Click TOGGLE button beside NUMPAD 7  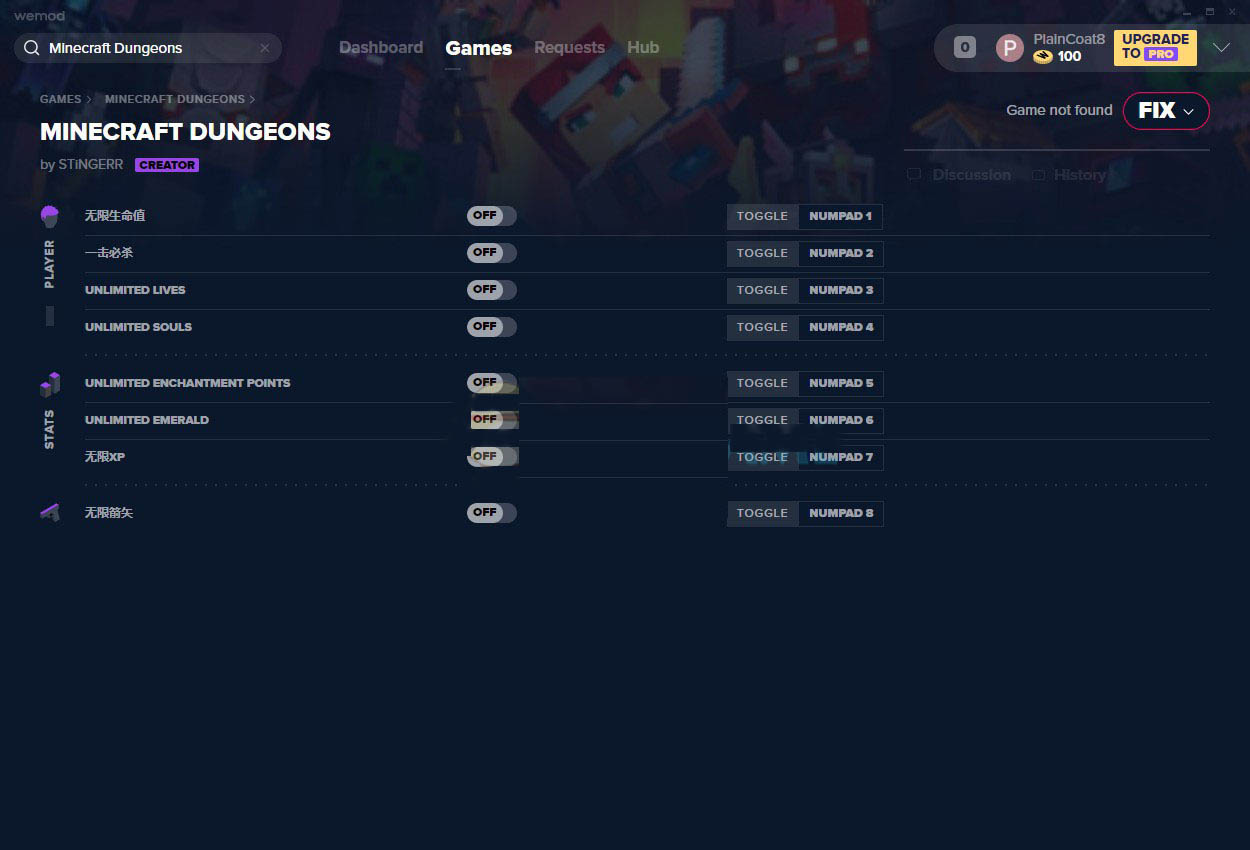pos(763,457)
